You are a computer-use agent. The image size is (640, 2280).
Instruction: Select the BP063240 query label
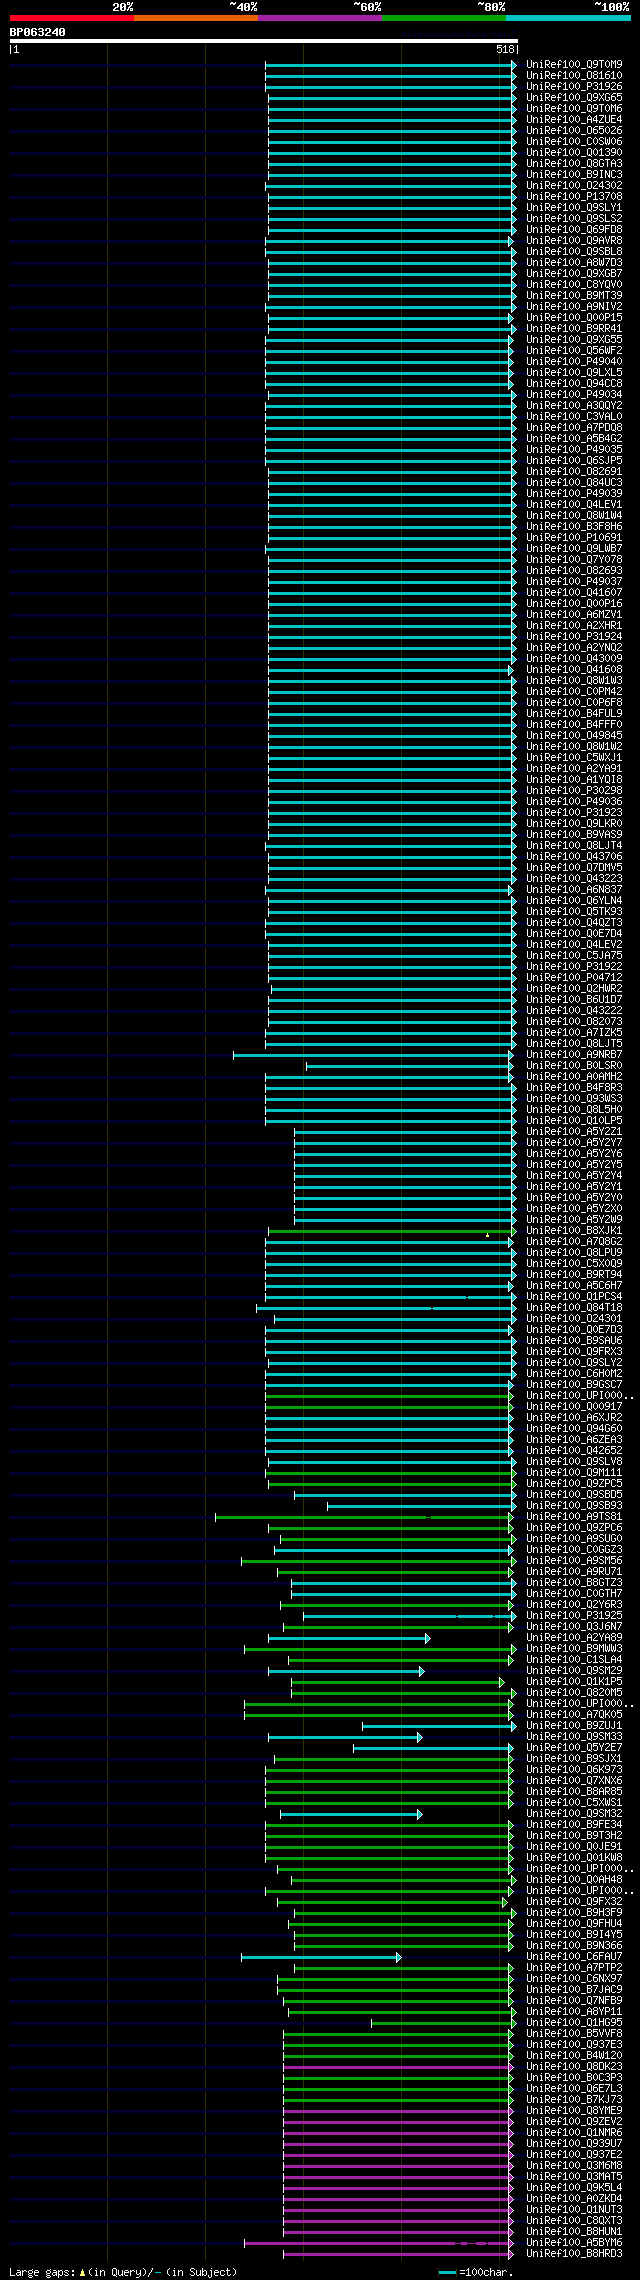38,32
